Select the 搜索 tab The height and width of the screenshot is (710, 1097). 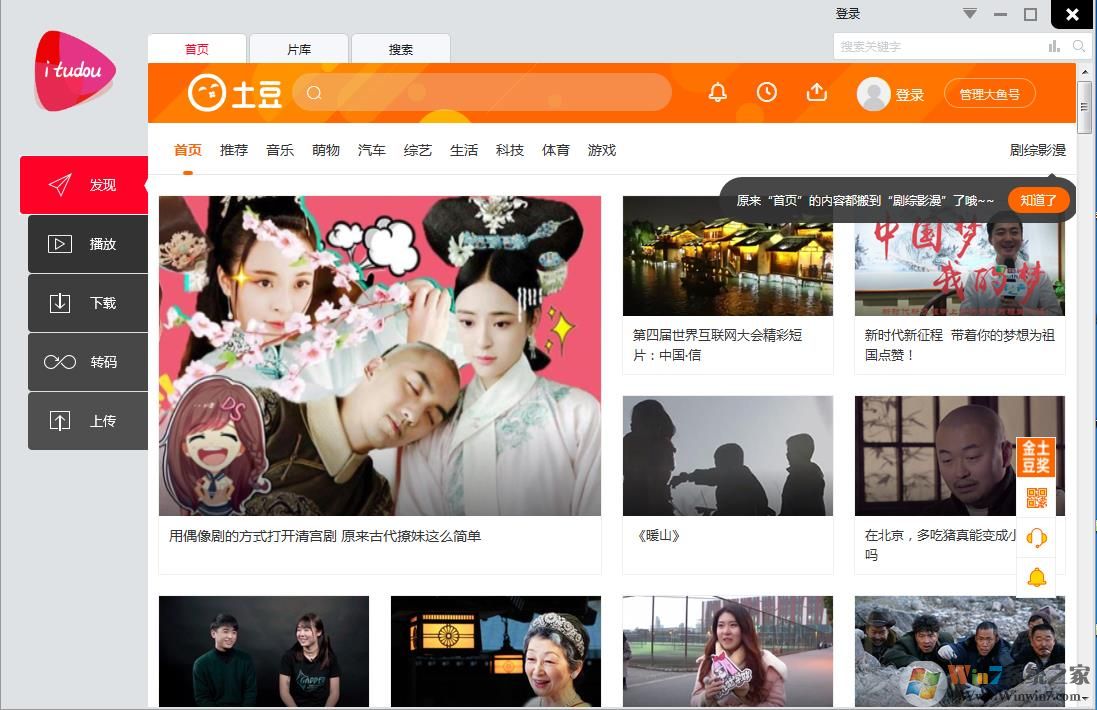400,48
